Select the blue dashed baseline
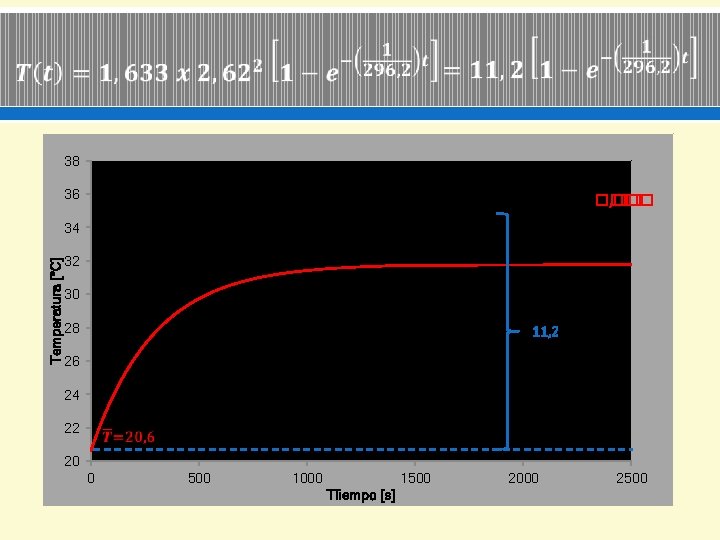The width and height of the screenshot is (720, 540). coord(361,450)
